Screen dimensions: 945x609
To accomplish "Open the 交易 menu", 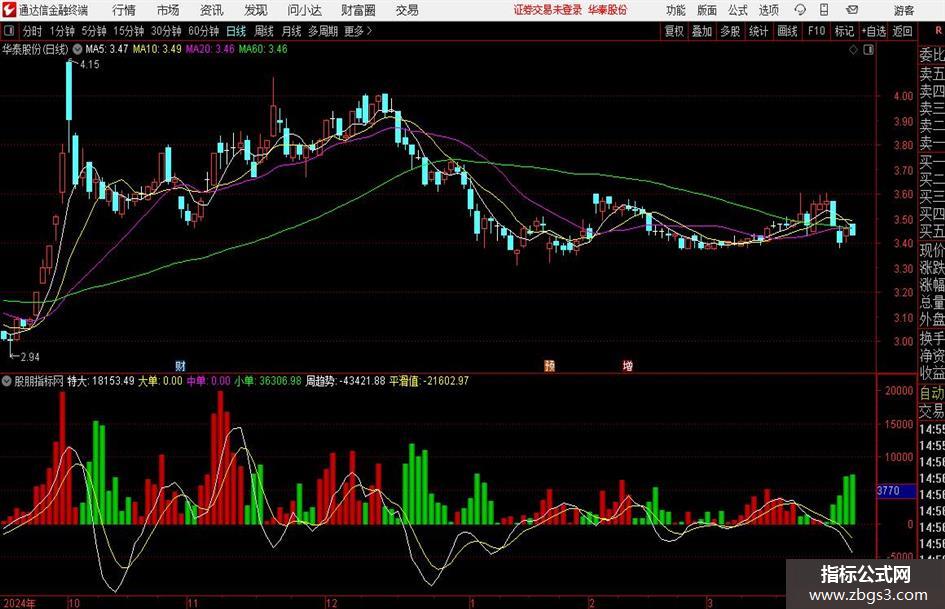I will click(407, 10).
